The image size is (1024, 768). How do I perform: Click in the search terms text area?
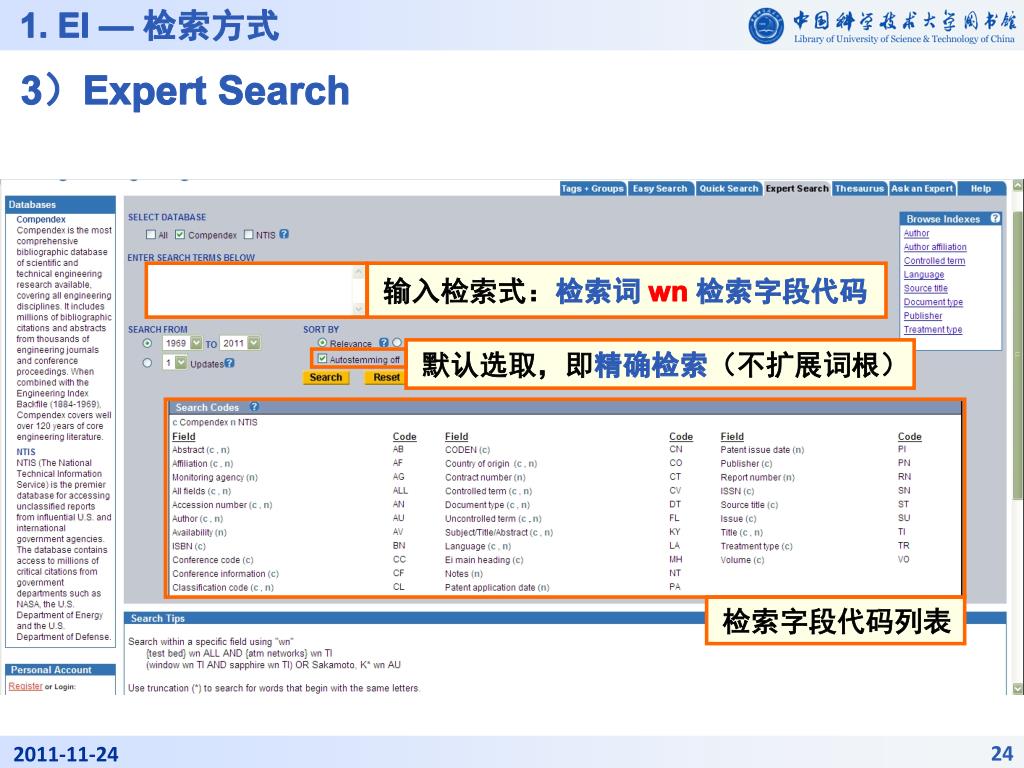point(251,290)
